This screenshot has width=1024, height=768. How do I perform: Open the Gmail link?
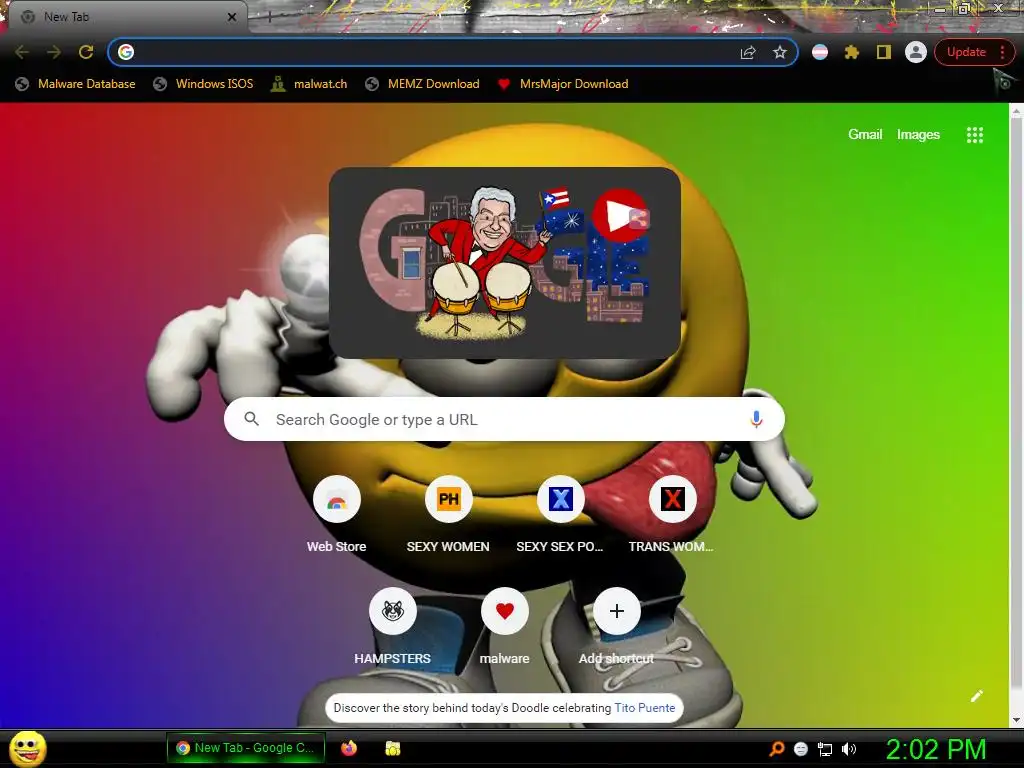pyautogui.click(x=865, y=135)
